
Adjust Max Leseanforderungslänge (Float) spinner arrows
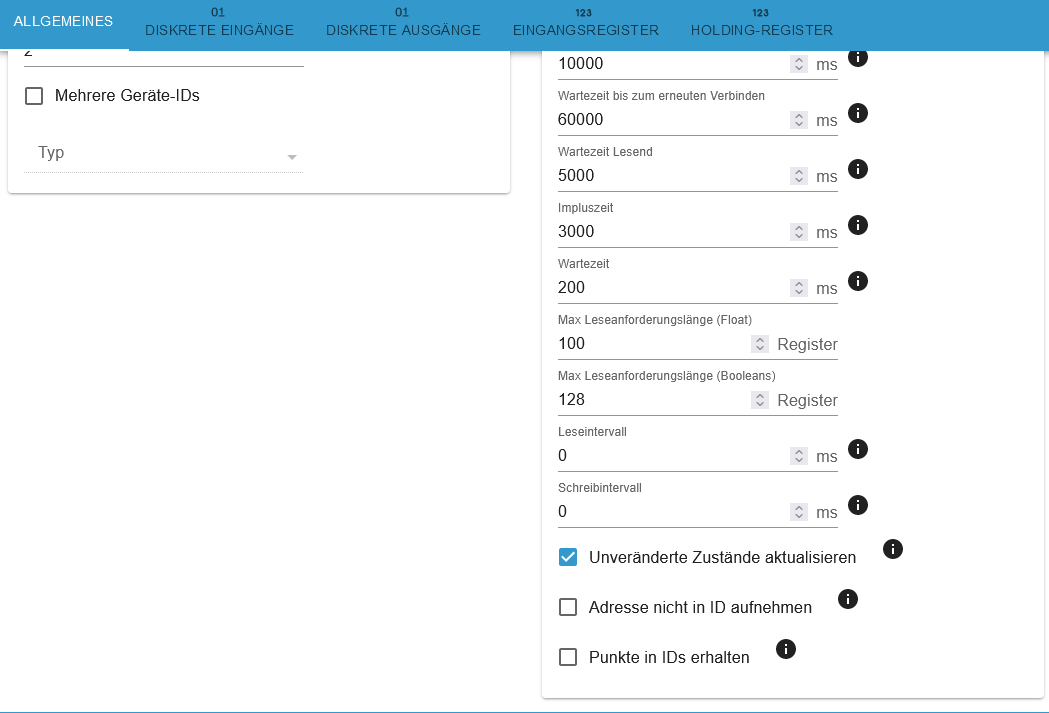[759, 344]
